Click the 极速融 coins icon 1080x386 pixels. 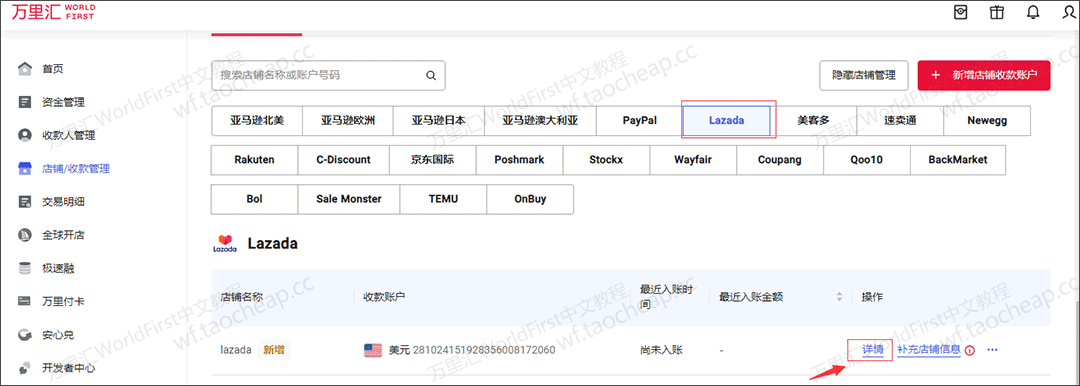[25, 268]
